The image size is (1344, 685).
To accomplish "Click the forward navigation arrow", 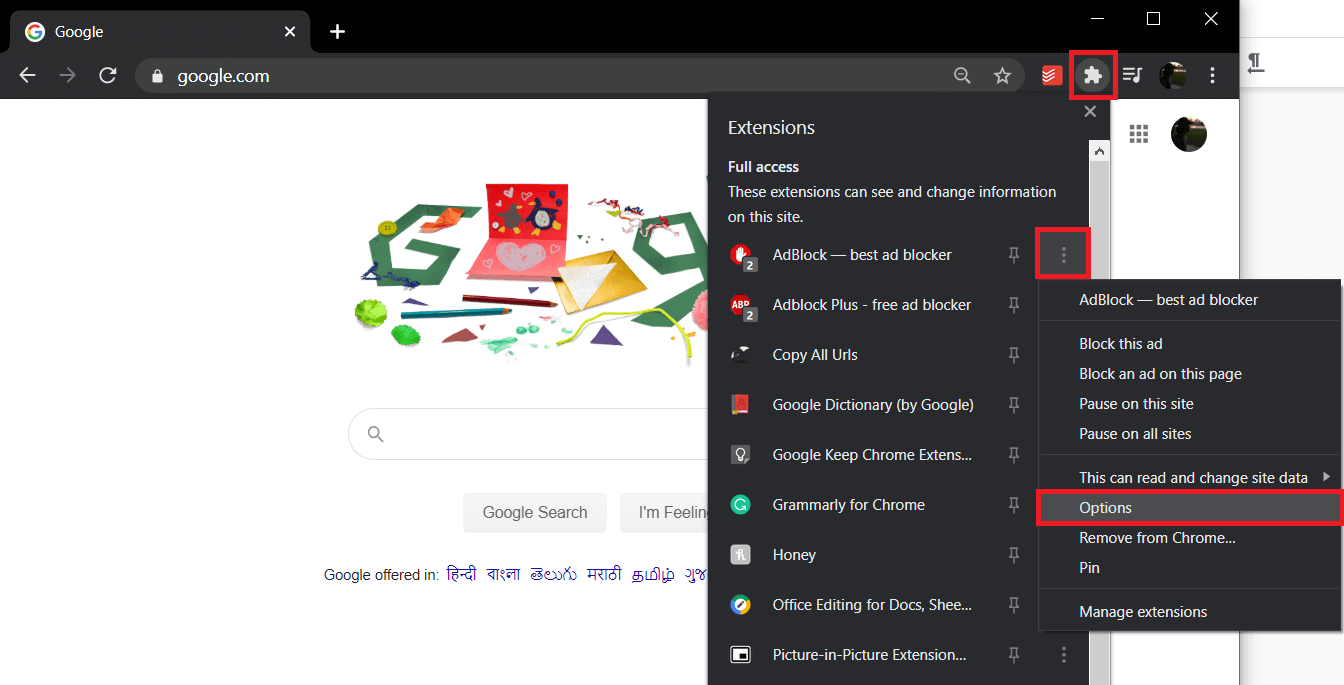I will pos(67,75).
